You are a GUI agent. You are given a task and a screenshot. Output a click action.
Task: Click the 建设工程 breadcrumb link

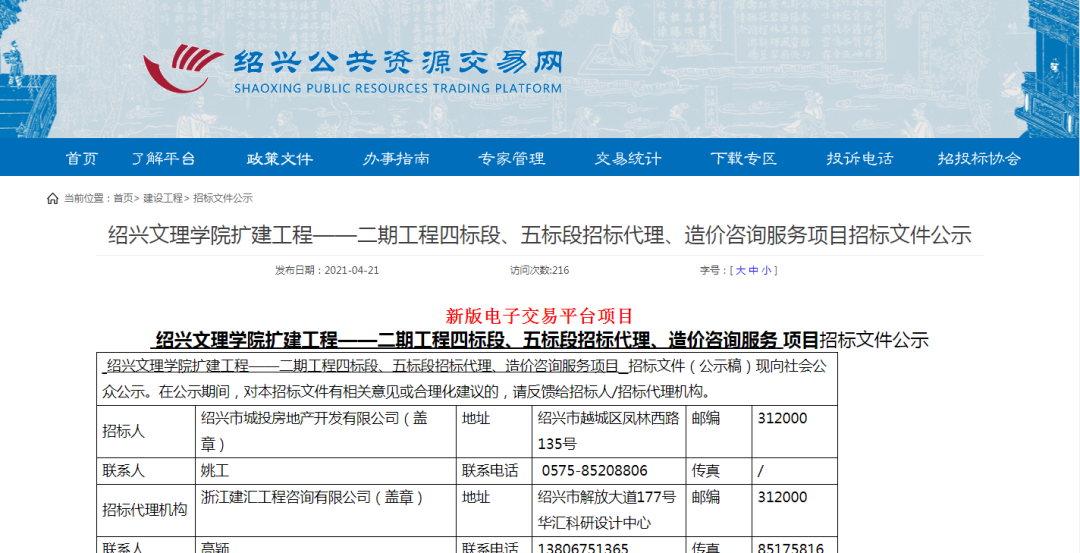[x=163, y=198]
